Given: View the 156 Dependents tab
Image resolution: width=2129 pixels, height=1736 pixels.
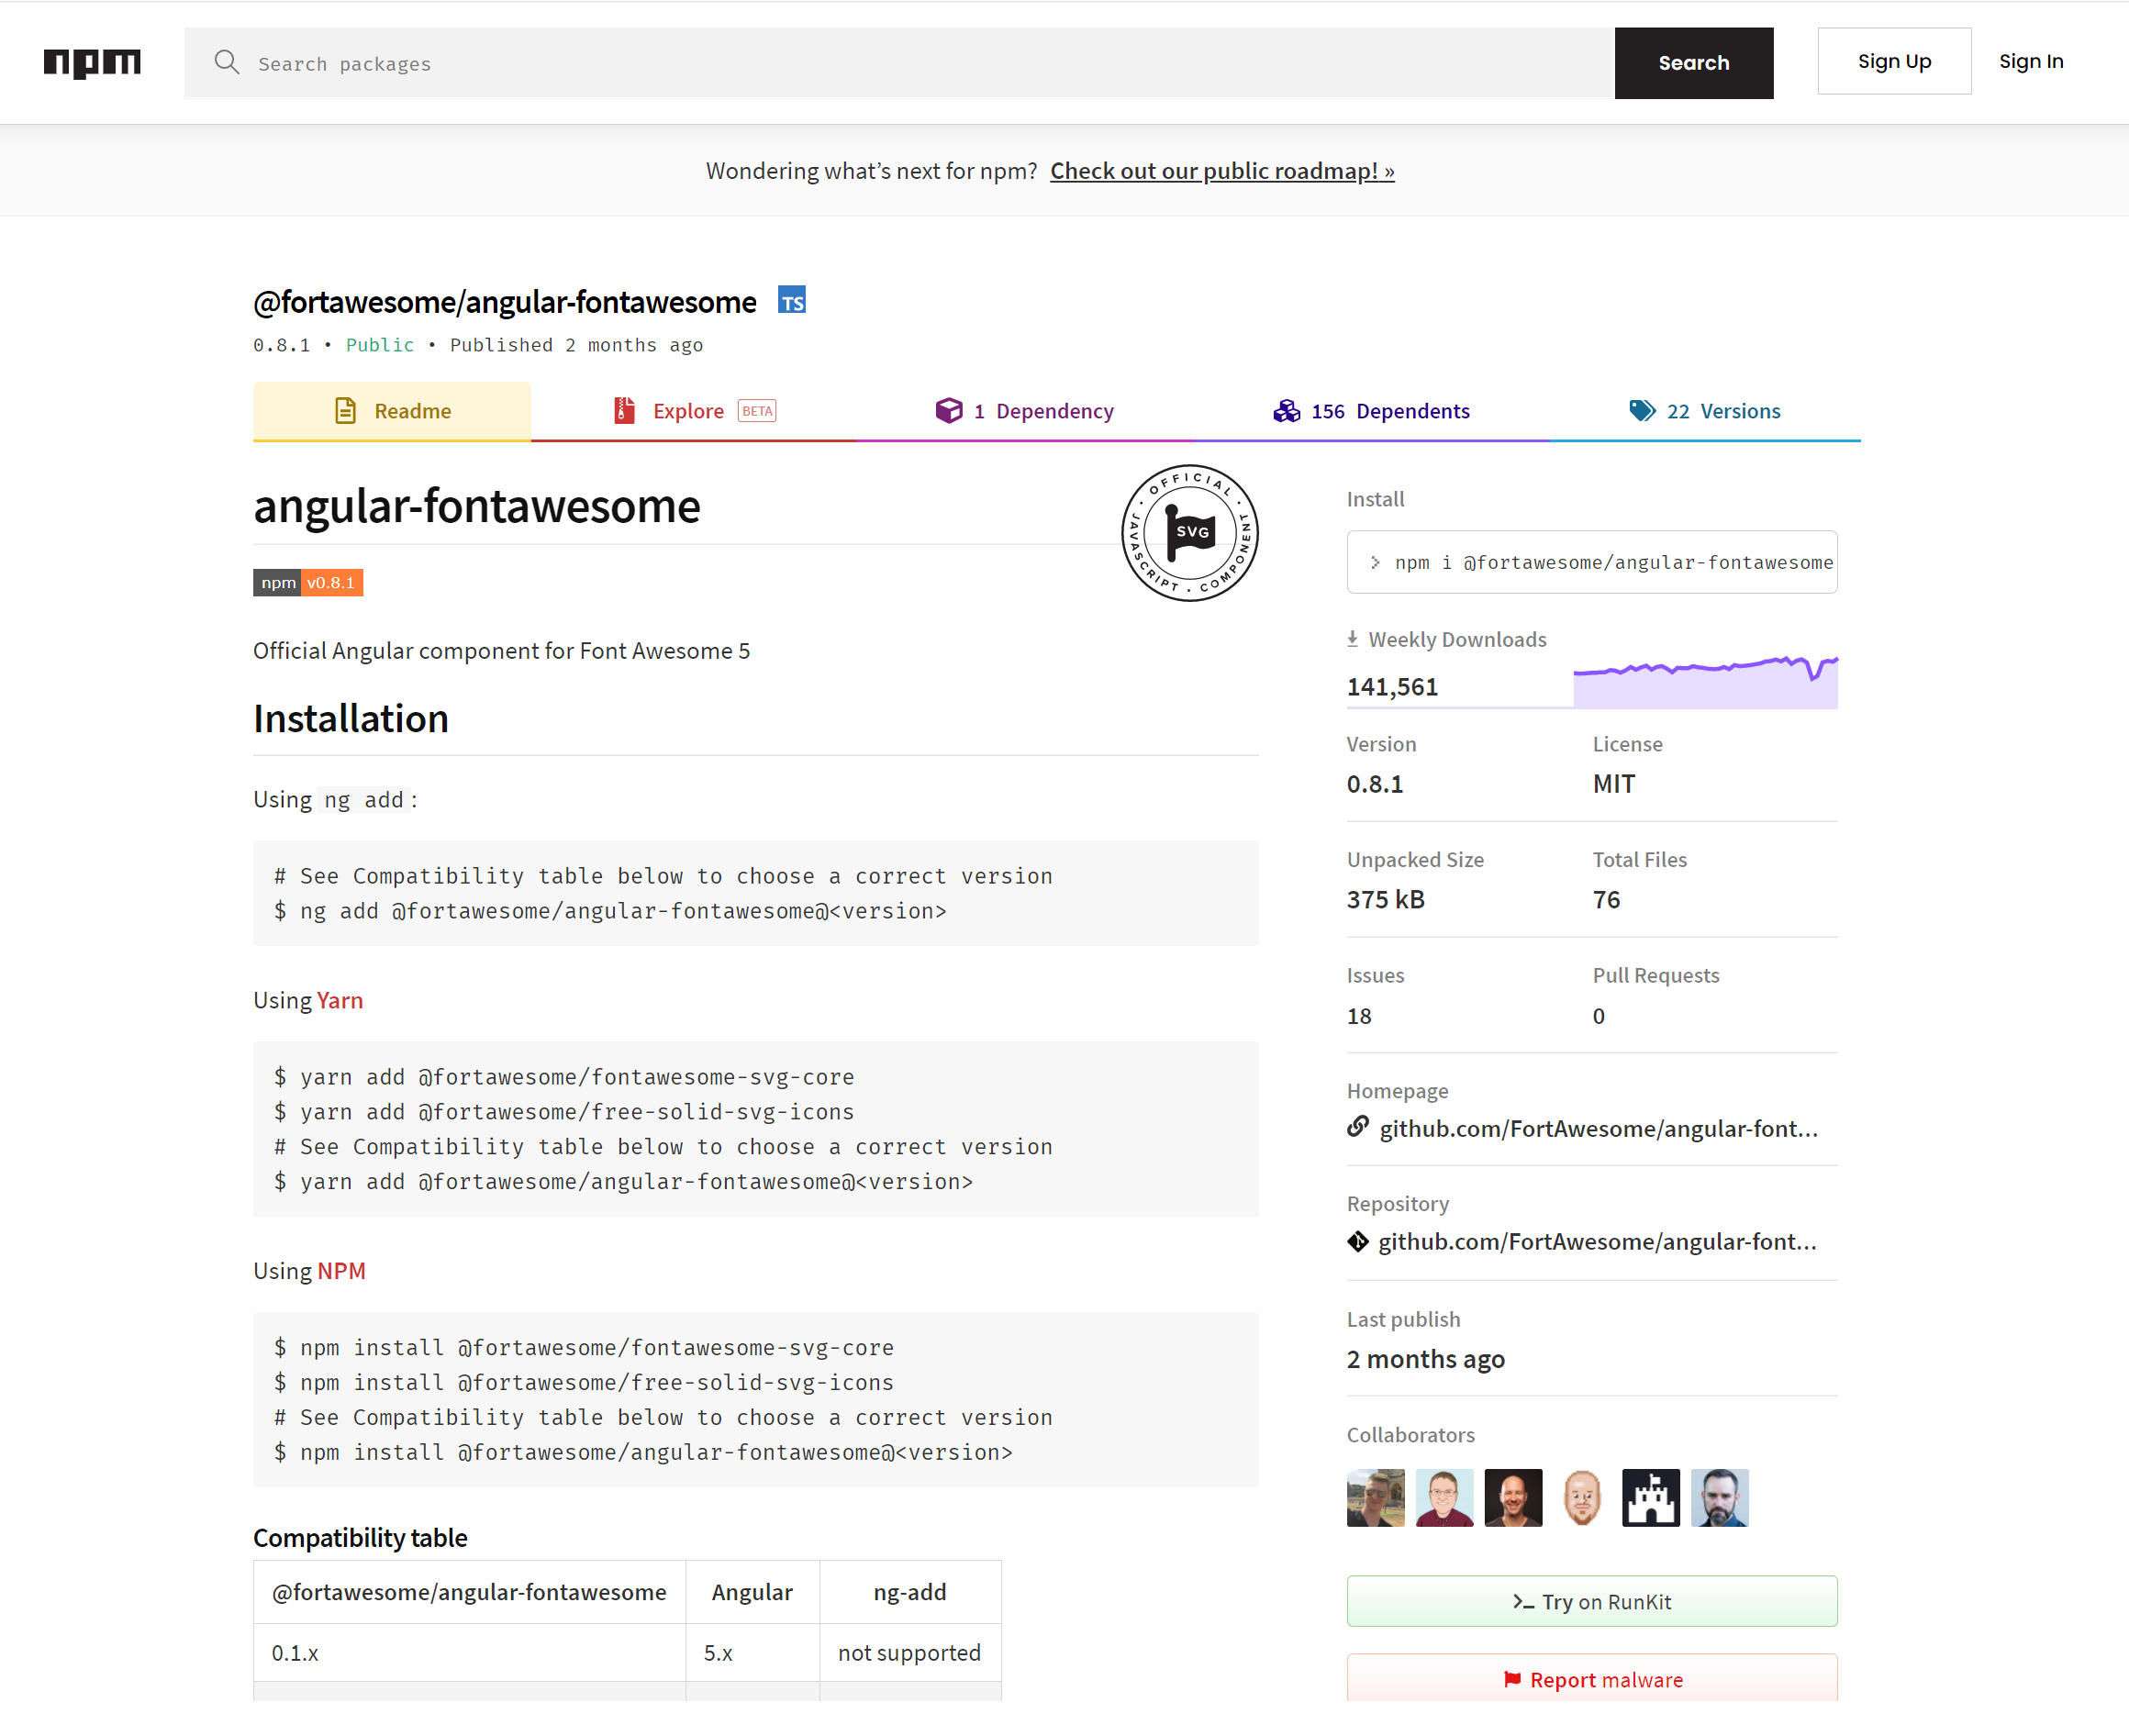Looking at the screenshot, I should coord(1371,411).
